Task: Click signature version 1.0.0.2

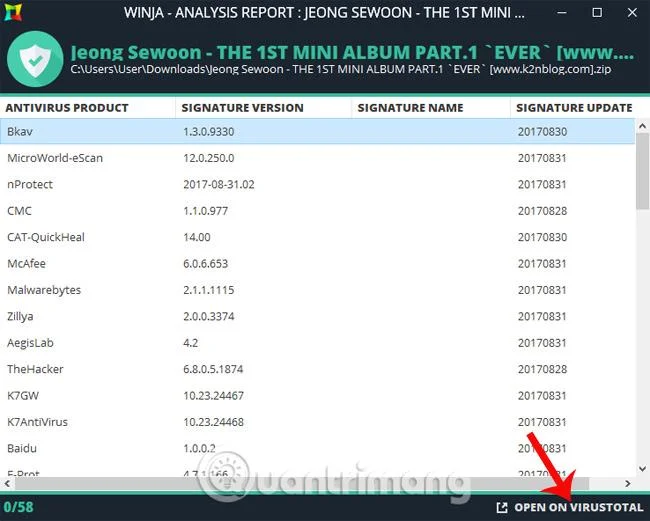Action: coord(199,448)
